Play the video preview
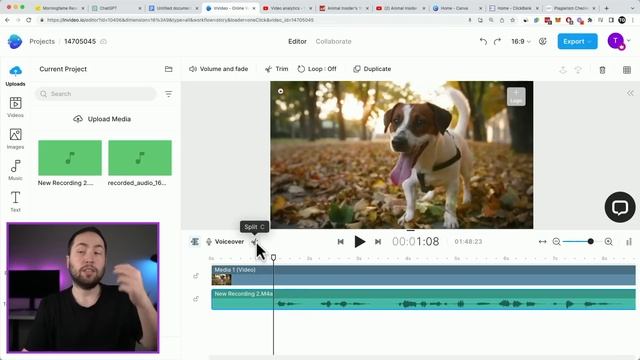Screen dimensions: 640x360 click(359, 242)
